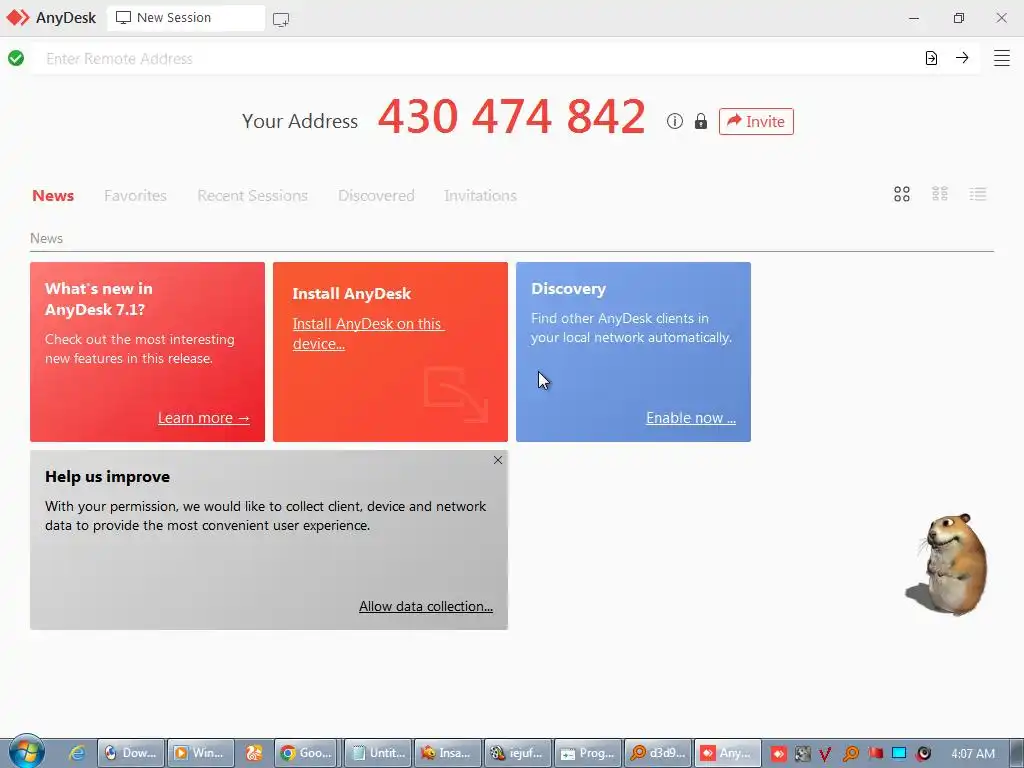The height and width of the screenshot is (768, 1024).
Task: Click the cyan monitor tray icon
Action: [899, 753]
